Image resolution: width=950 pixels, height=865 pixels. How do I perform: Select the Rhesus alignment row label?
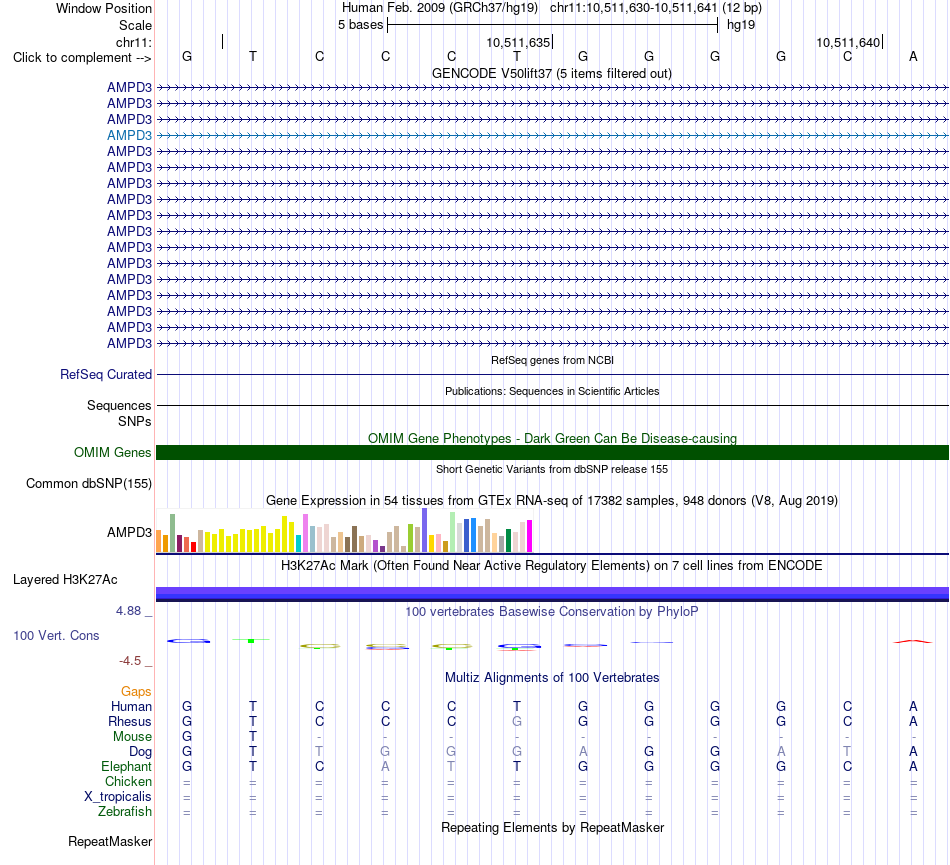point(130,721)
